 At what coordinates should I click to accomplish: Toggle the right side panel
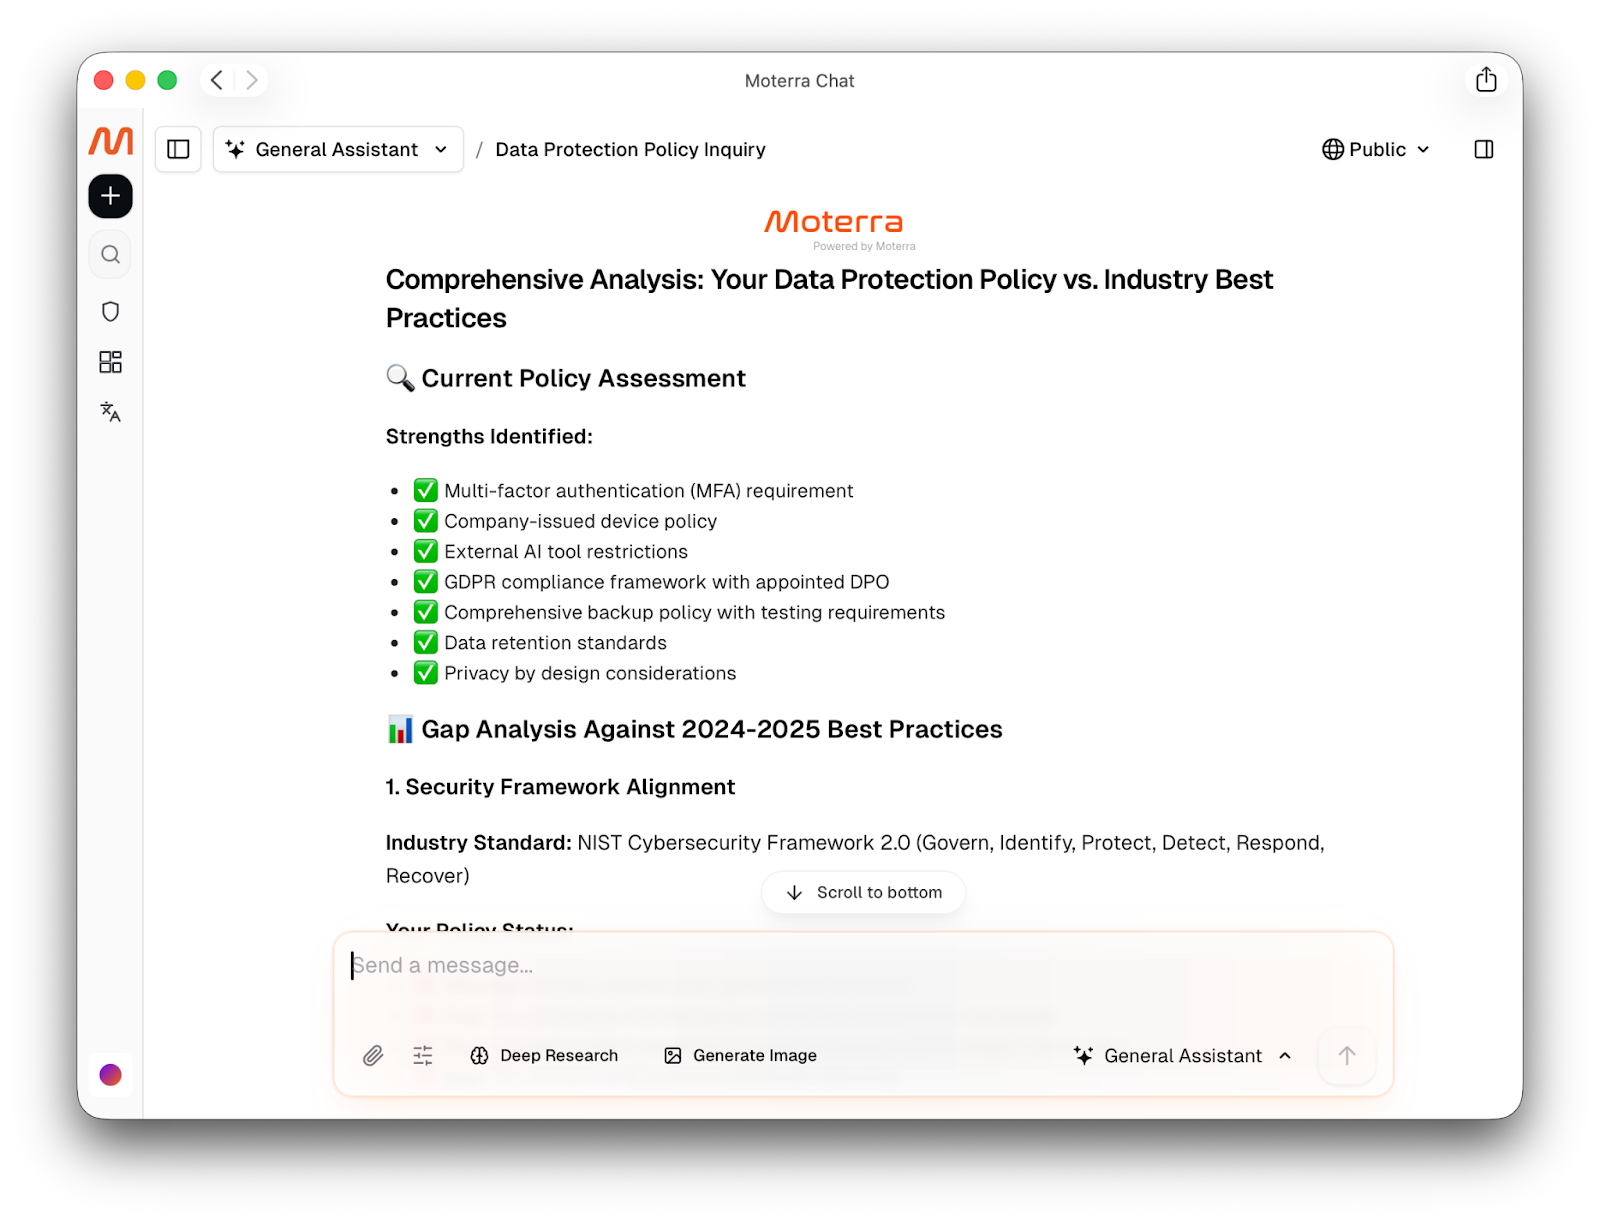pyautogui.click(x=1484, y=149)
